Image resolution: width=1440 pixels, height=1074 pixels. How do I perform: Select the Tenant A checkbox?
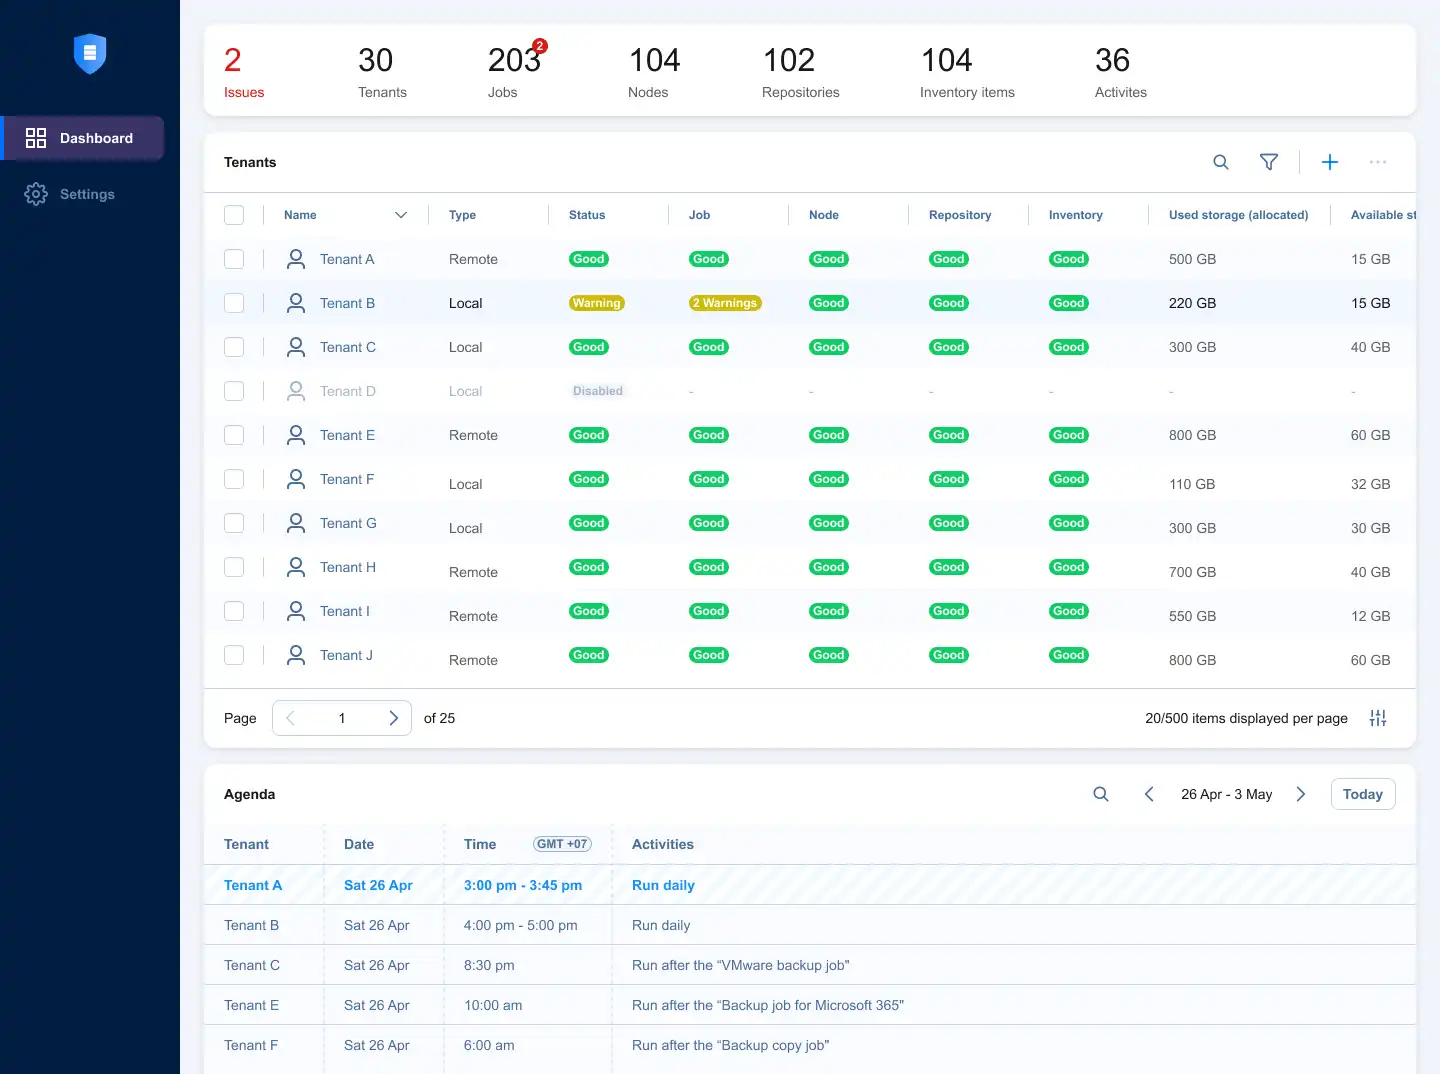pos(234,259)
